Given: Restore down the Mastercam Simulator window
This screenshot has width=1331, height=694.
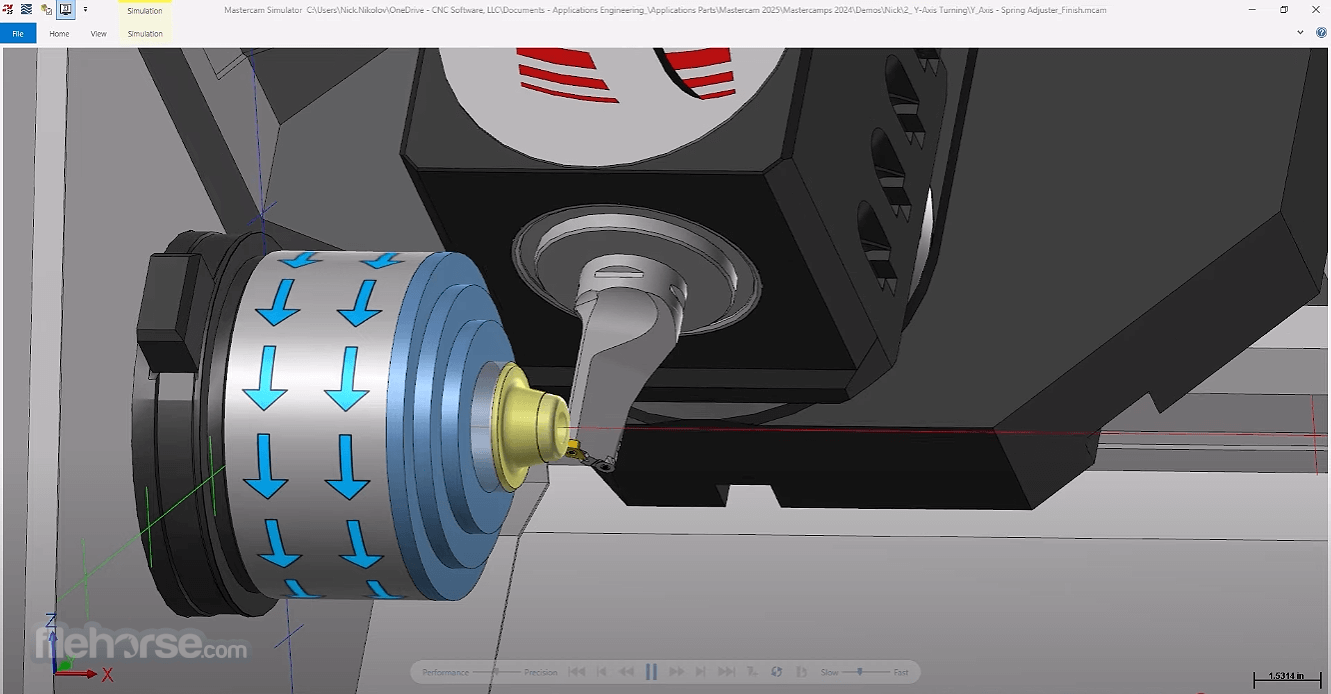Looking at the screenshot, I should click(1284, 9).
